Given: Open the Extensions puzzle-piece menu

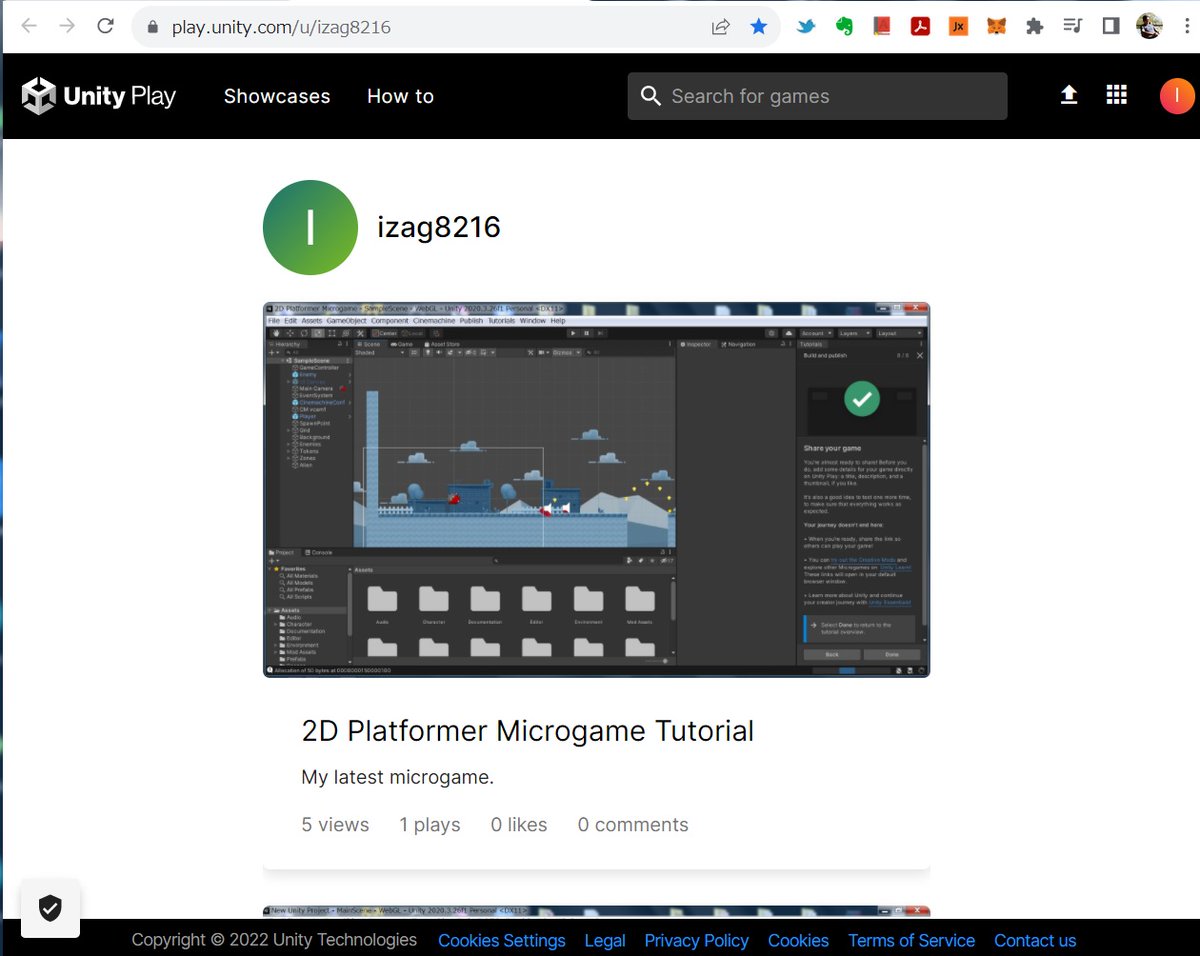Looking at the screenshot, I should 1034,27.
